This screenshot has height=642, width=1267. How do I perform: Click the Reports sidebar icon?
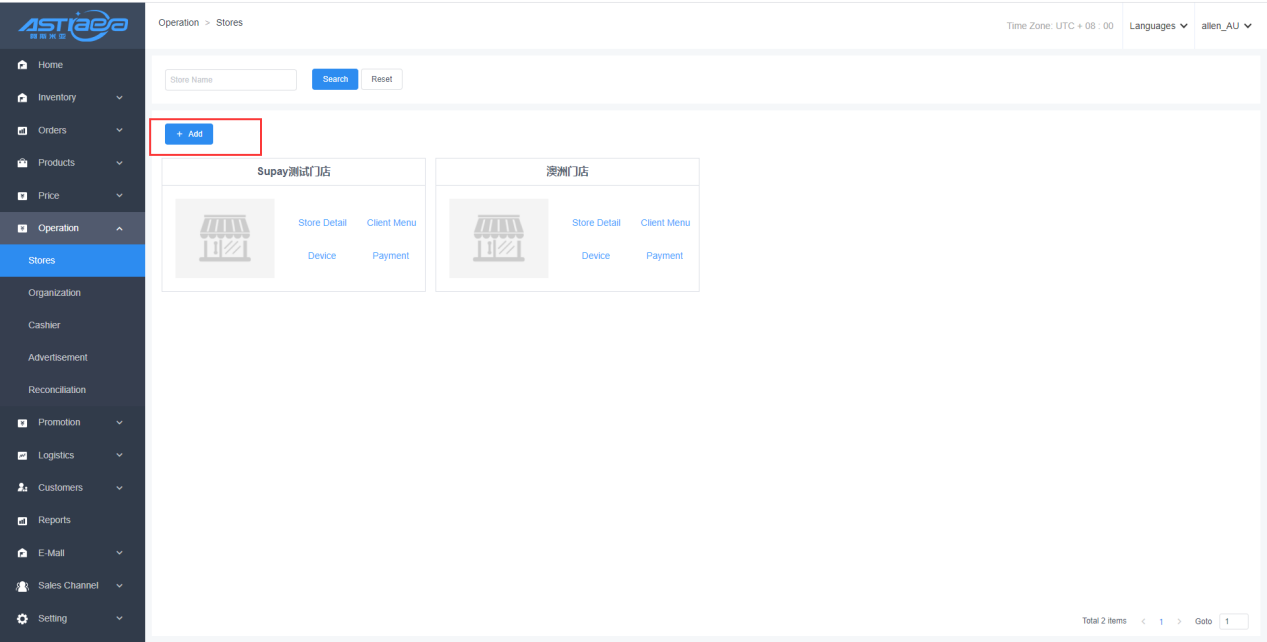21,520
